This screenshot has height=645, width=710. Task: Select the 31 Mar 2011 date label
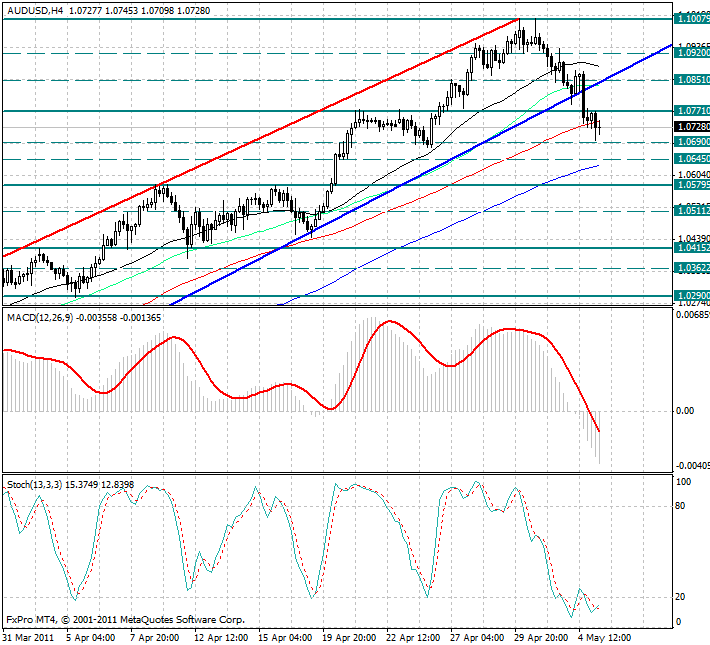coord(28,638)
